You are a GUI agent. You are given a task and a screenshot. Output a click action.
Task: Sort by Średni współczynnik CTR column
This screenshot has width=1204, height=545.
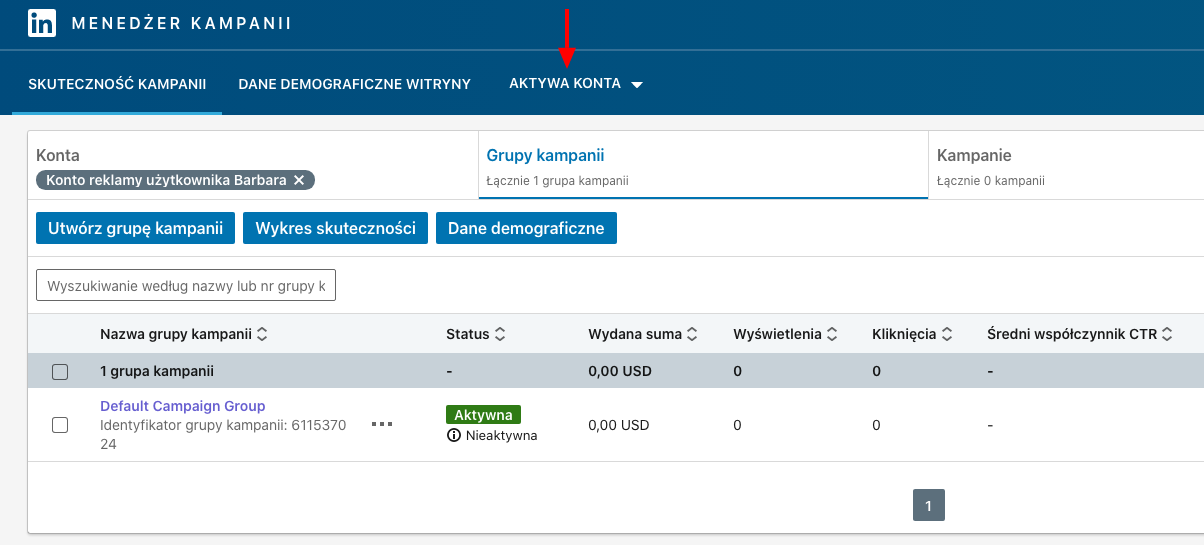1166,335
